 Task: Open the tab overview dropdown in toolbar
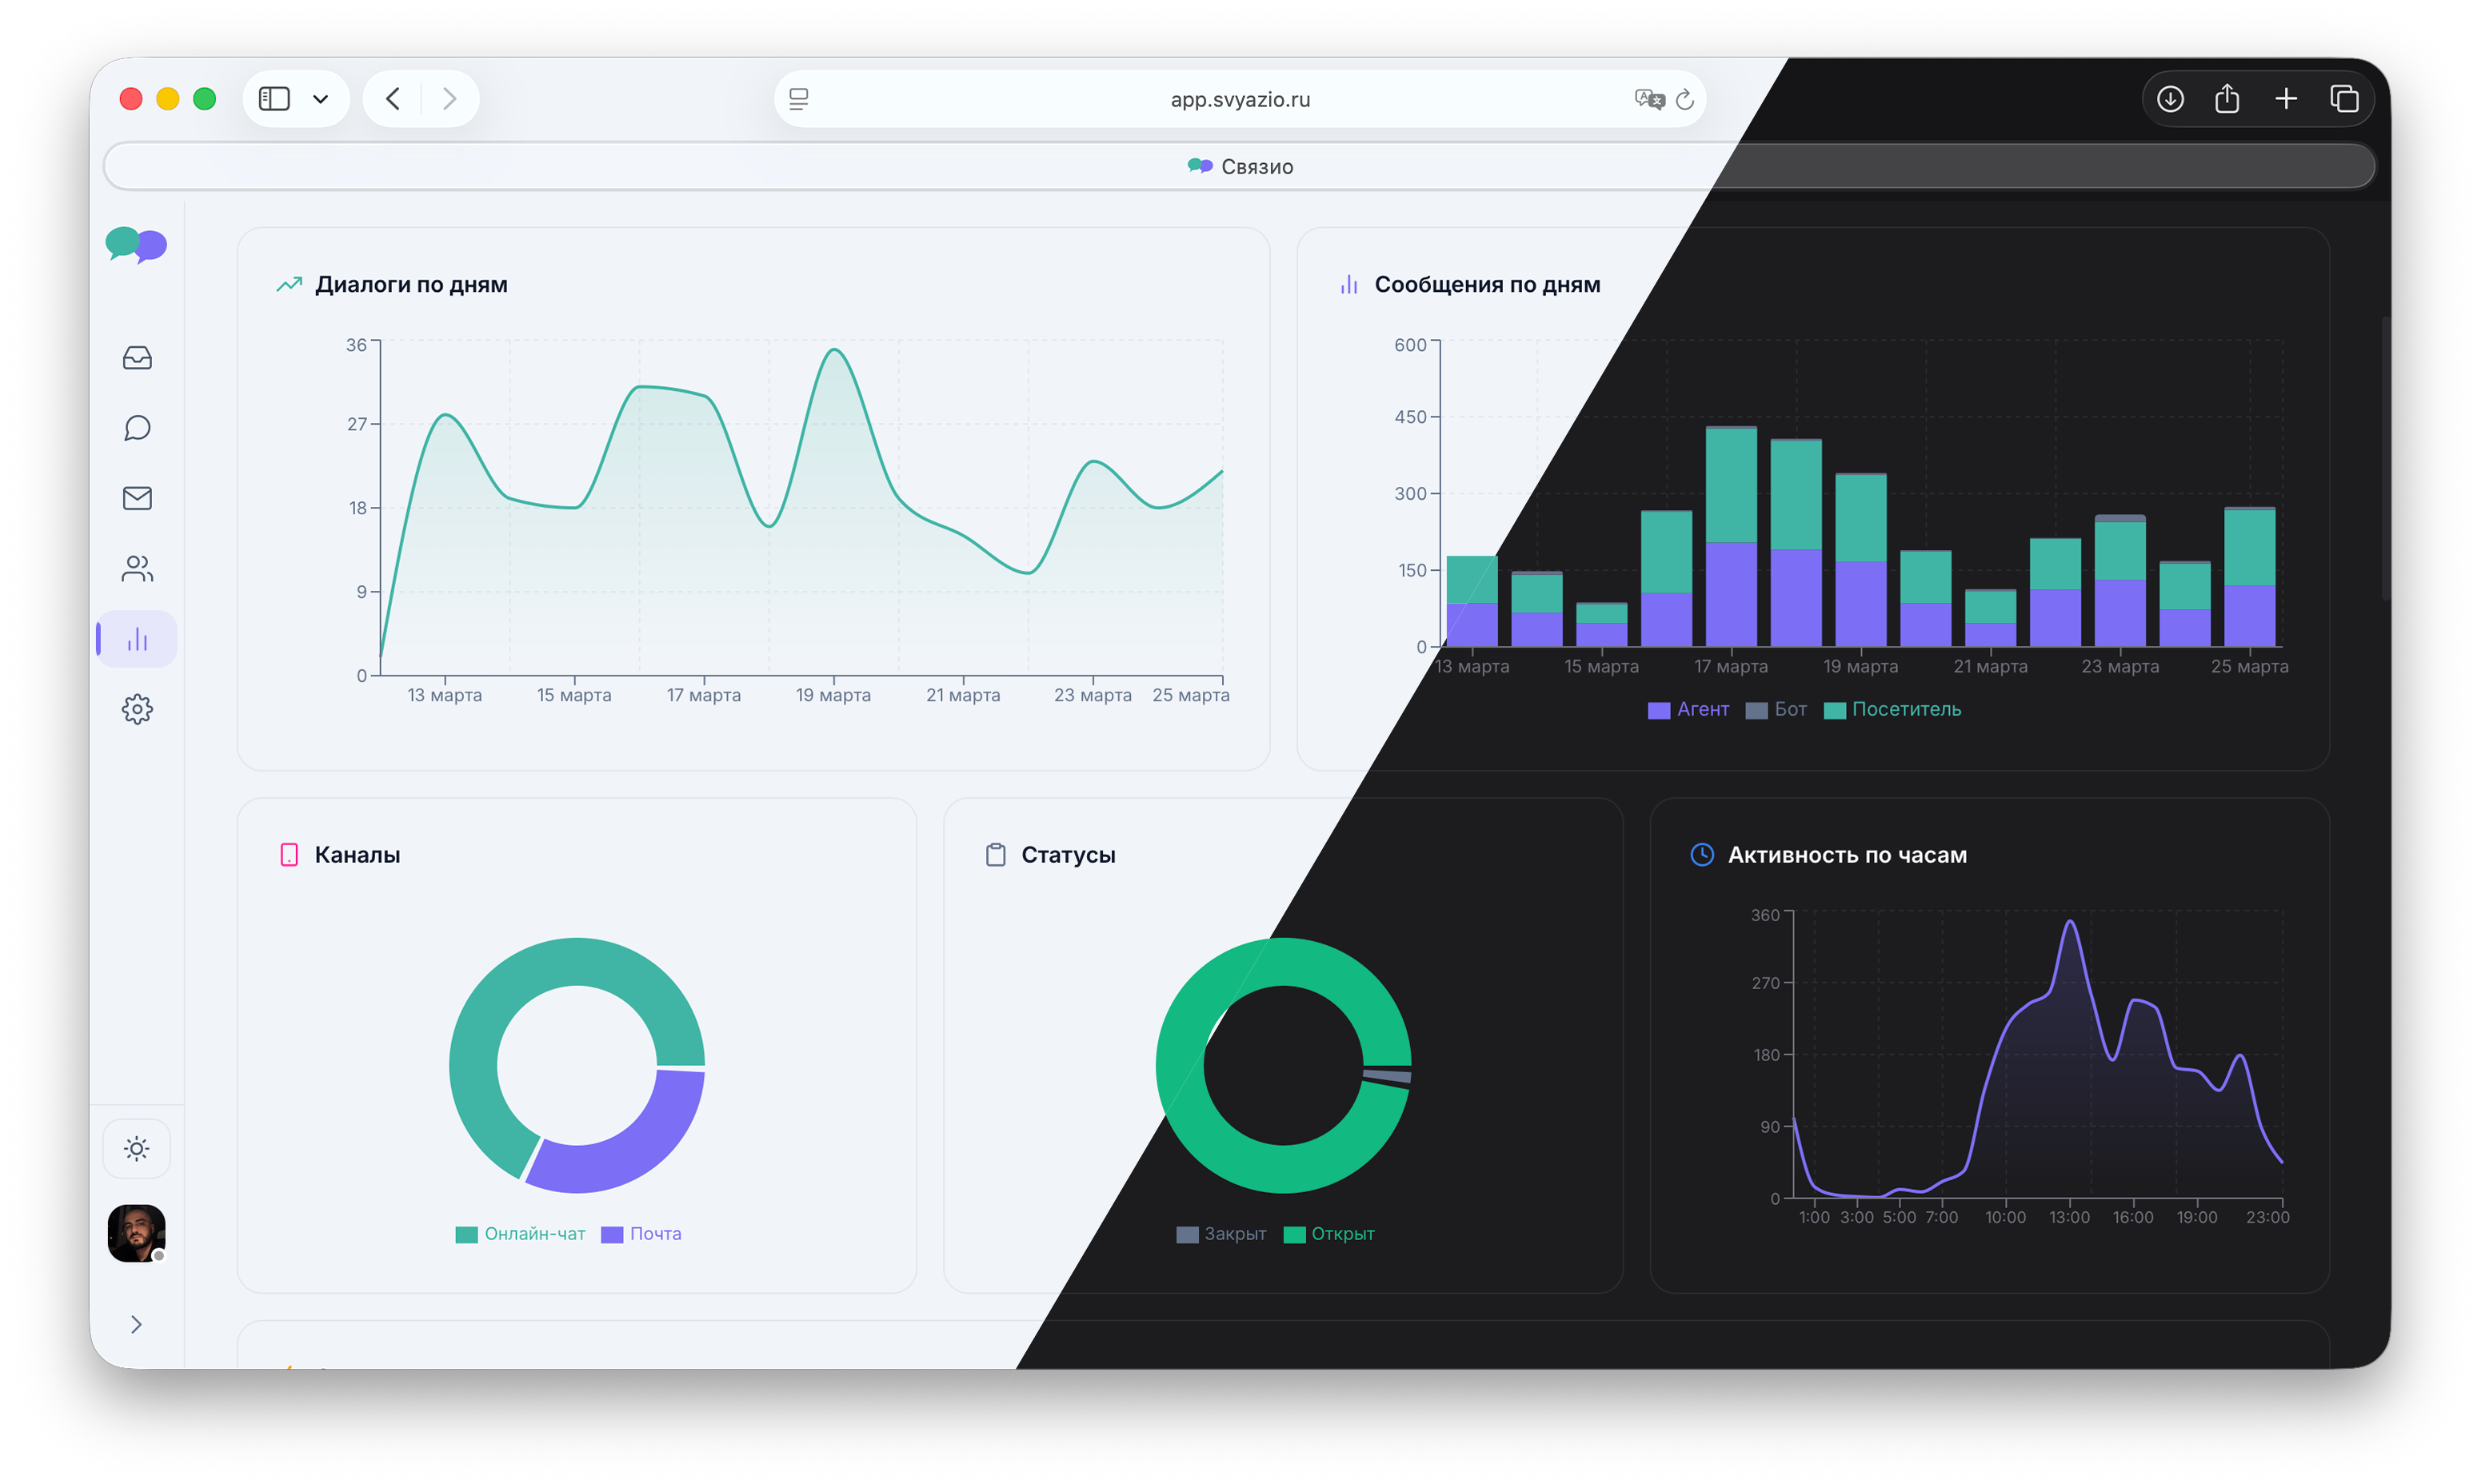pos(321,98)
